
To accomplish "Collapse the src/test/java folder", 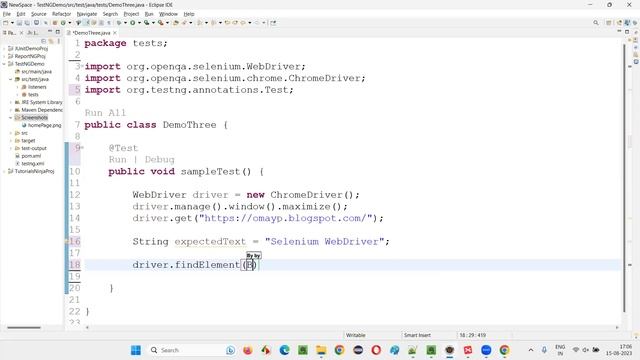I will (x=11, y=79).
